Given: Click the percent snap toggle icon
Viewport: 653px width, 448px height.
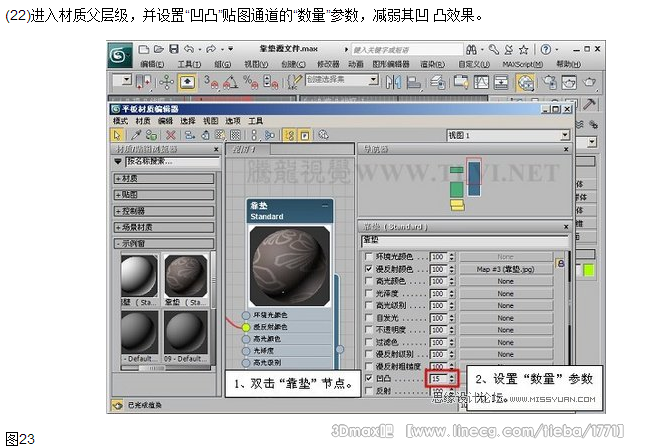Looking at the screenshot, I should coord(250,82).
